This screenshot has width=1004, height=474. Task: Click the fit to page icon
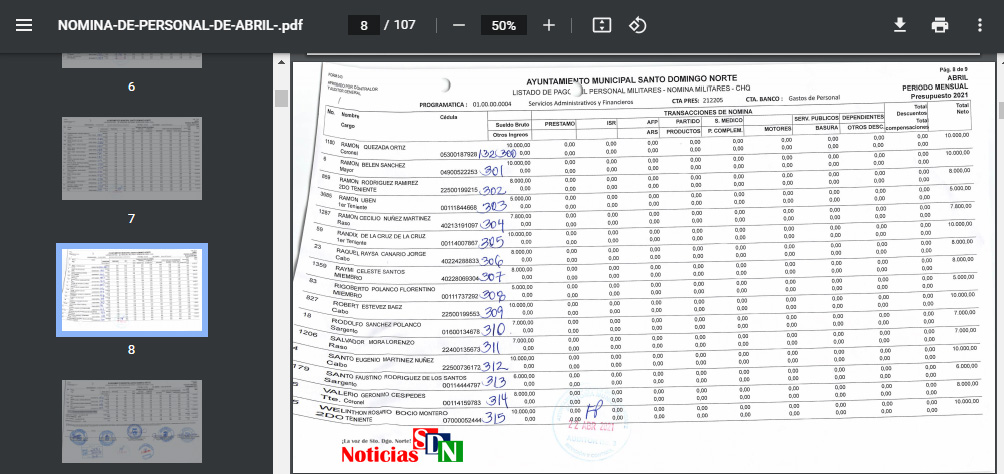[x=601, y=25]
